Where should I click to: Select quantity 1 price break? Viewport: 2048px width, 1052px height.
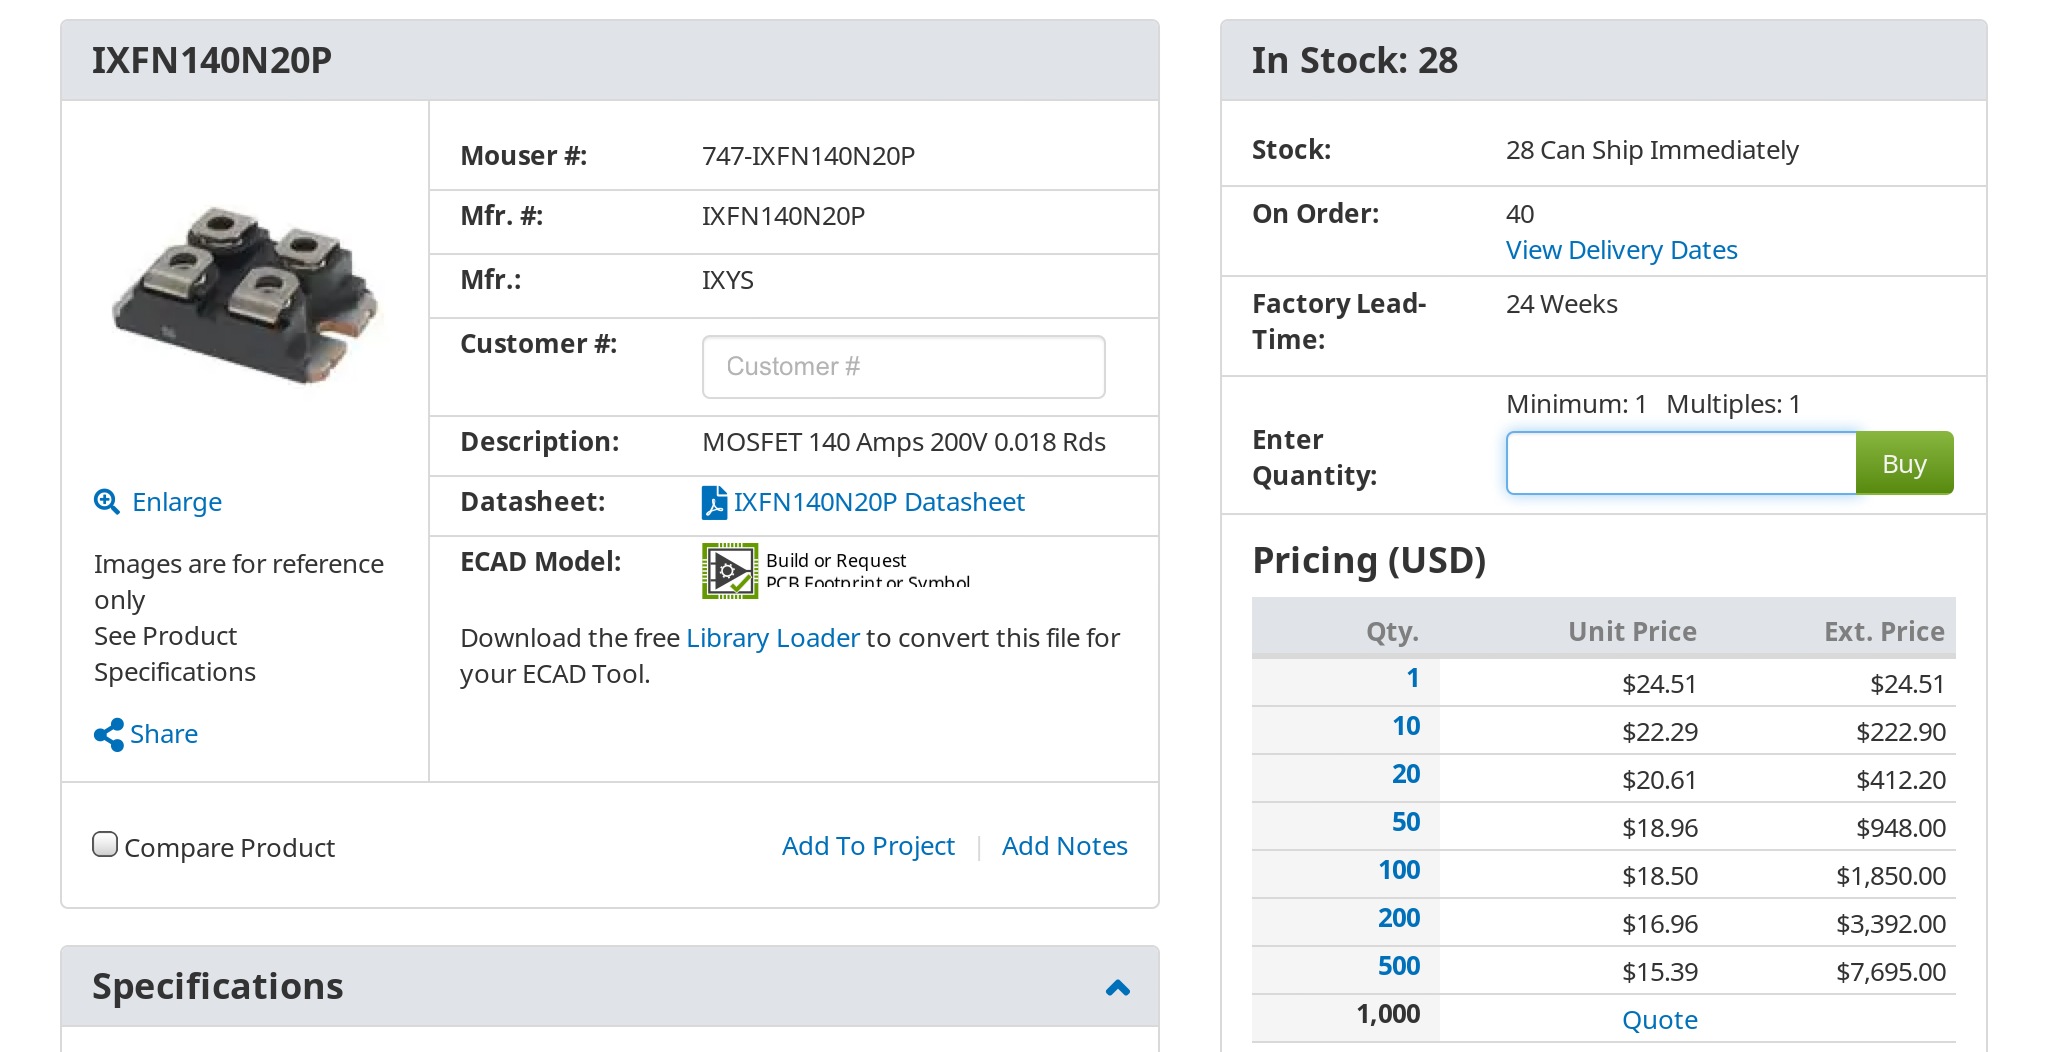[1412, 678]
